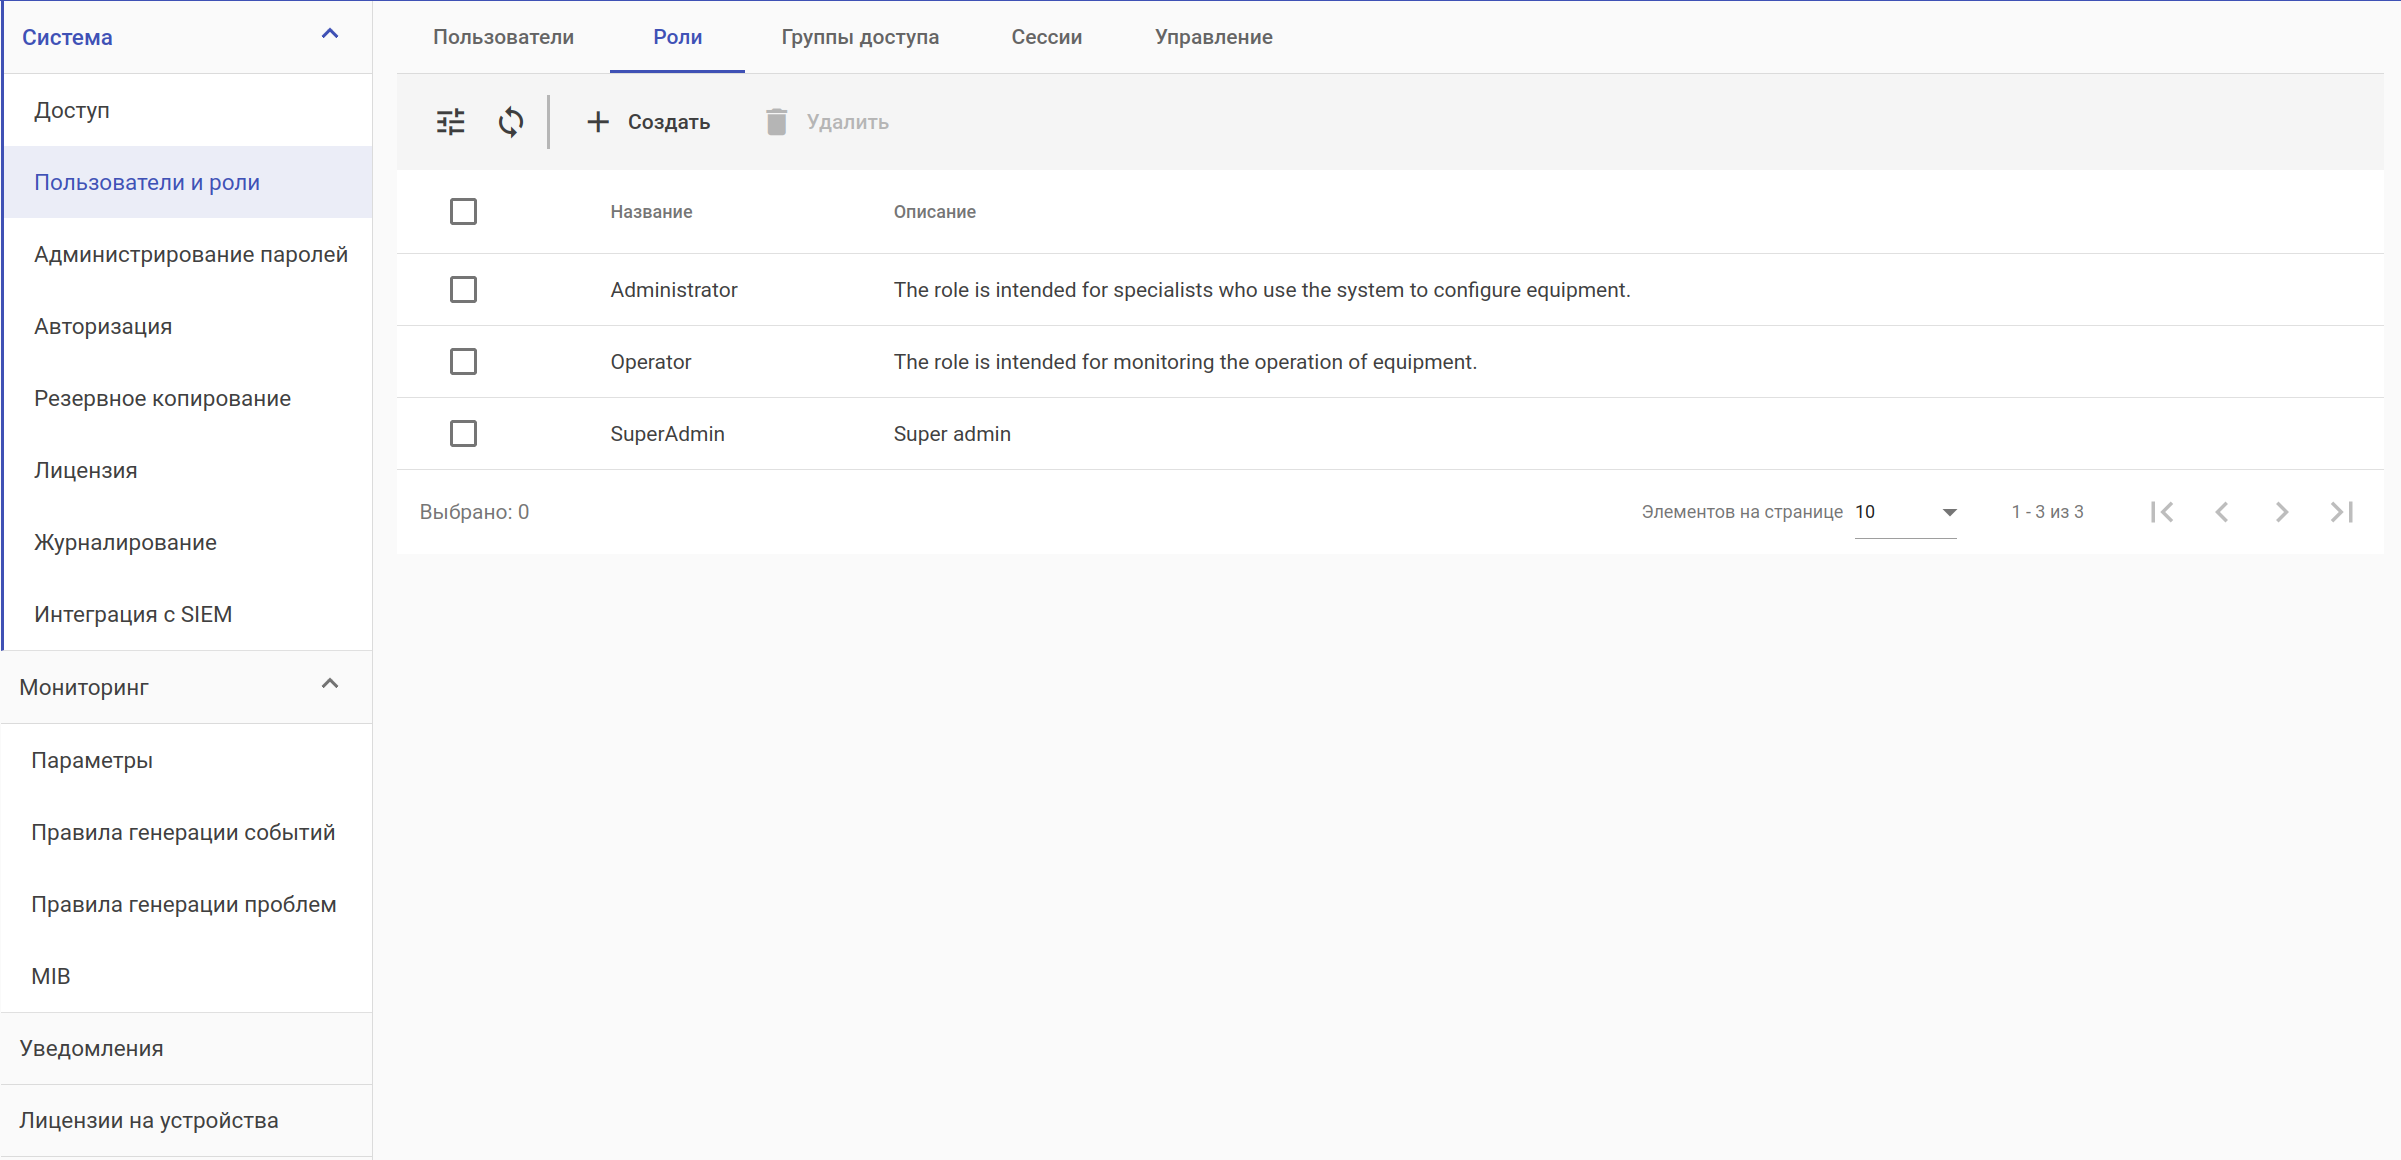Check the Administrator role checkbox

(x=463, y=290)
